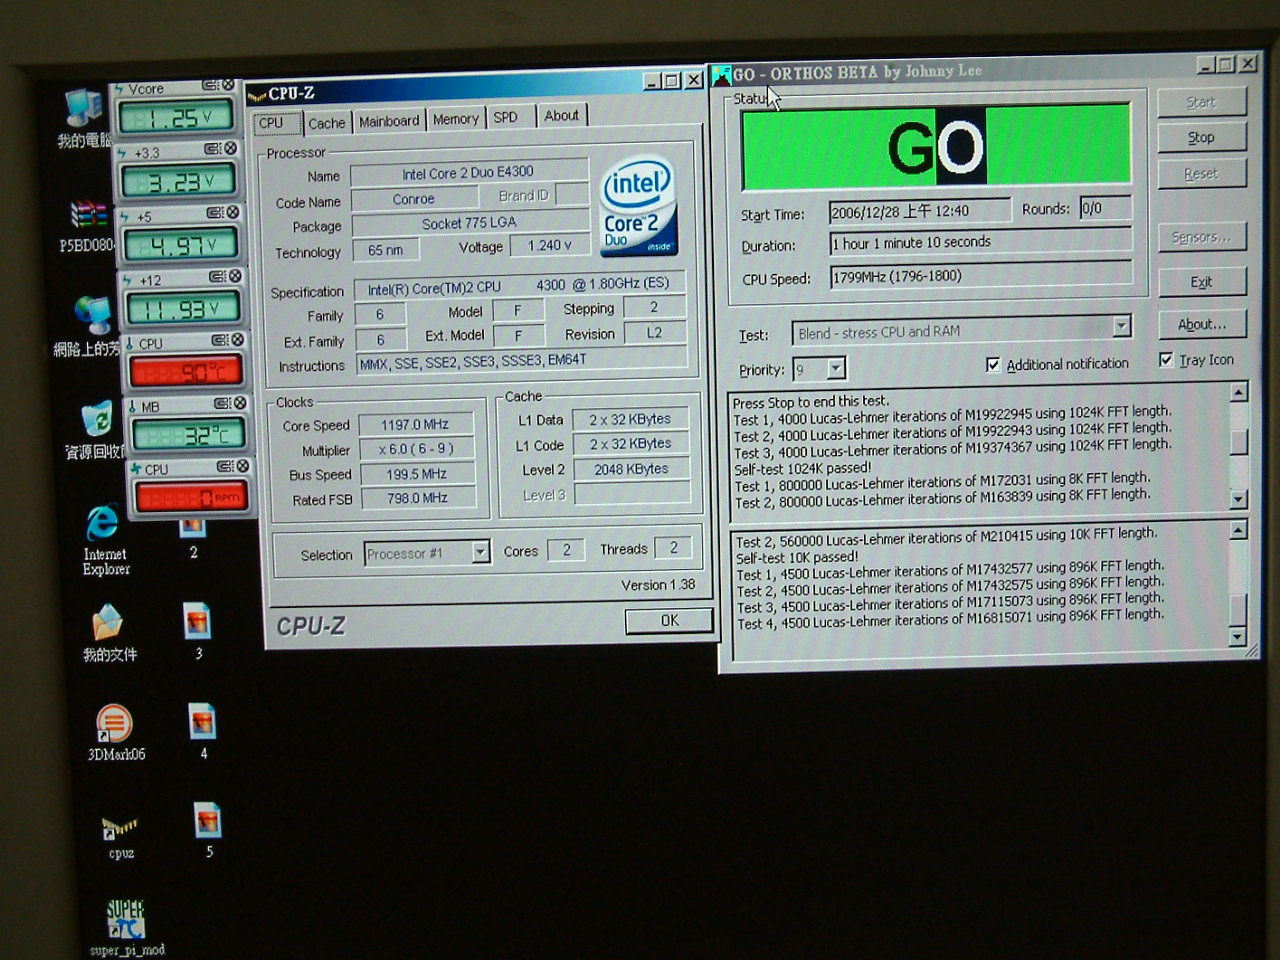Click the dock icon on Vcore gadget
This screenshot has height=960, width=1280.
click(211, 85)
